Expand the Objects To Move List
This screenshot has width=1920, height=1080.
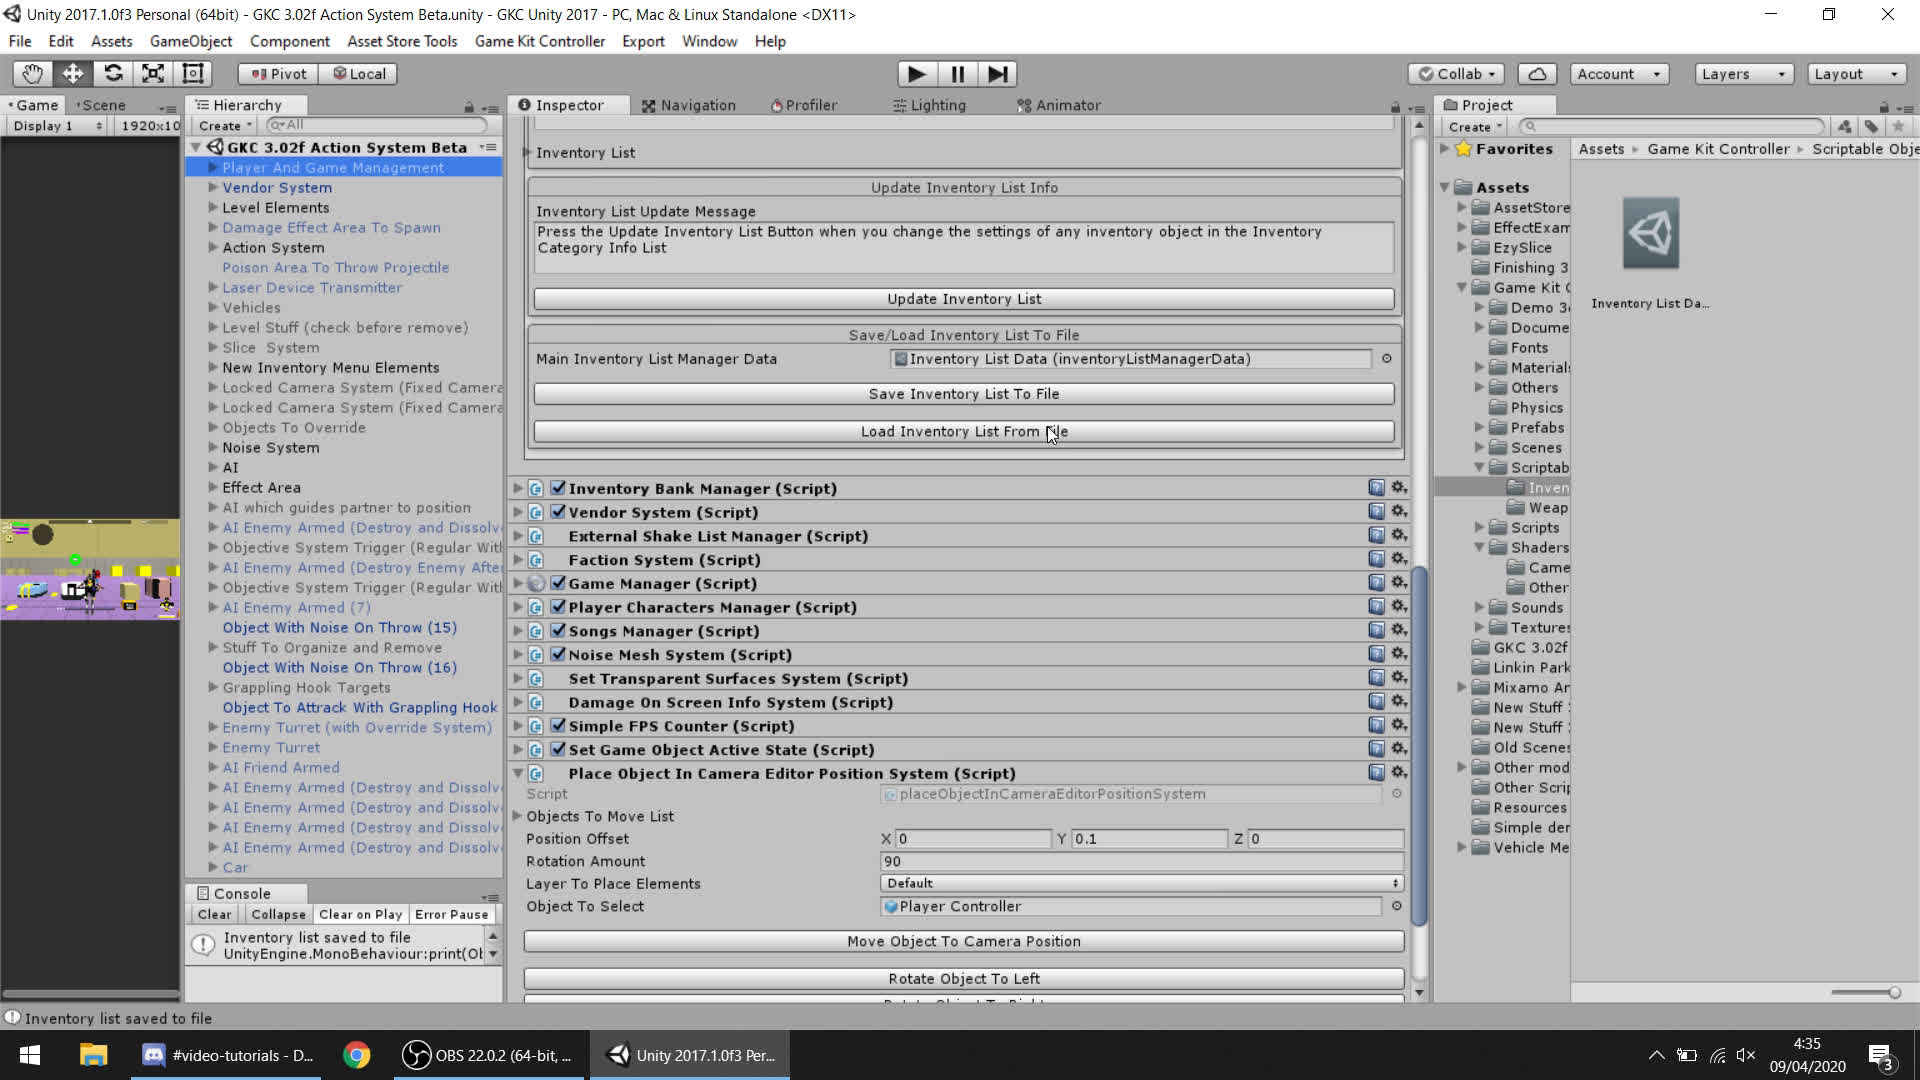coord(518,816)
